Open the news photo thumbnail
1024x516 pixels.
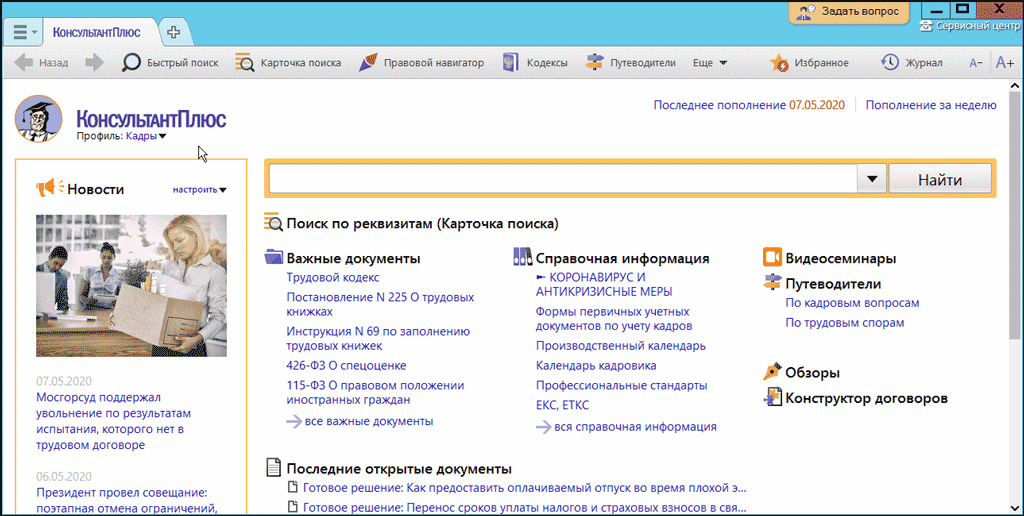131,285
